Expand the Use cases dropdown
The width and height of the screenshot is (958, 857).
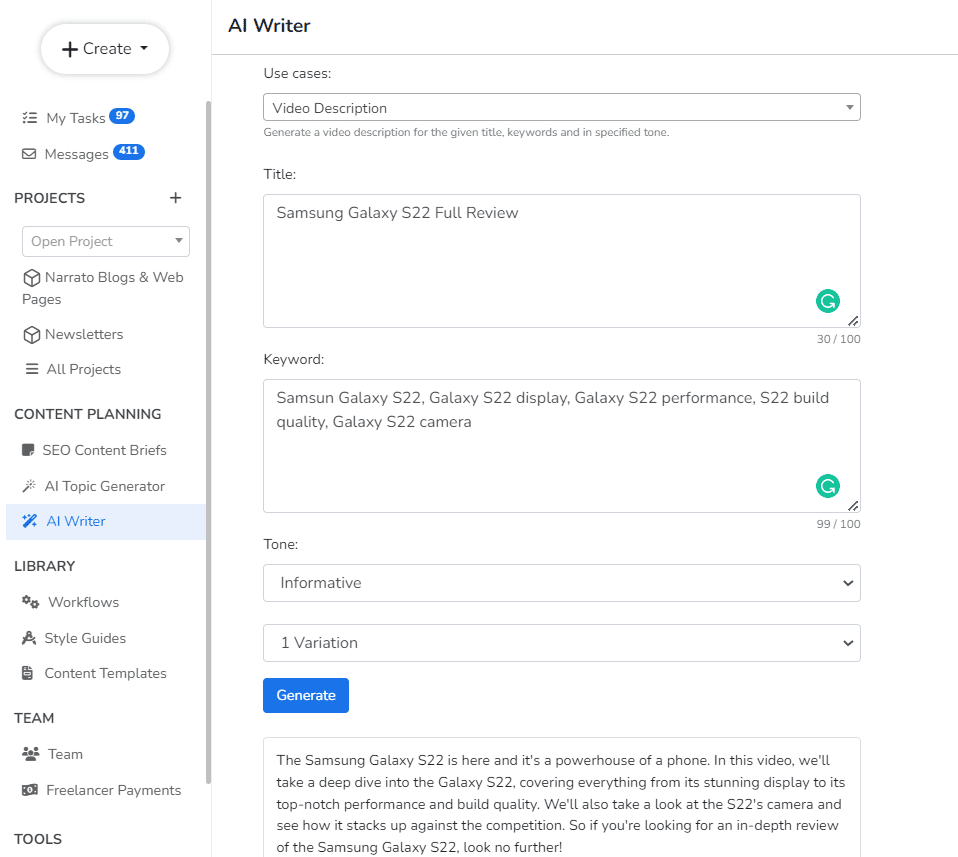click(x=561, y=108)
